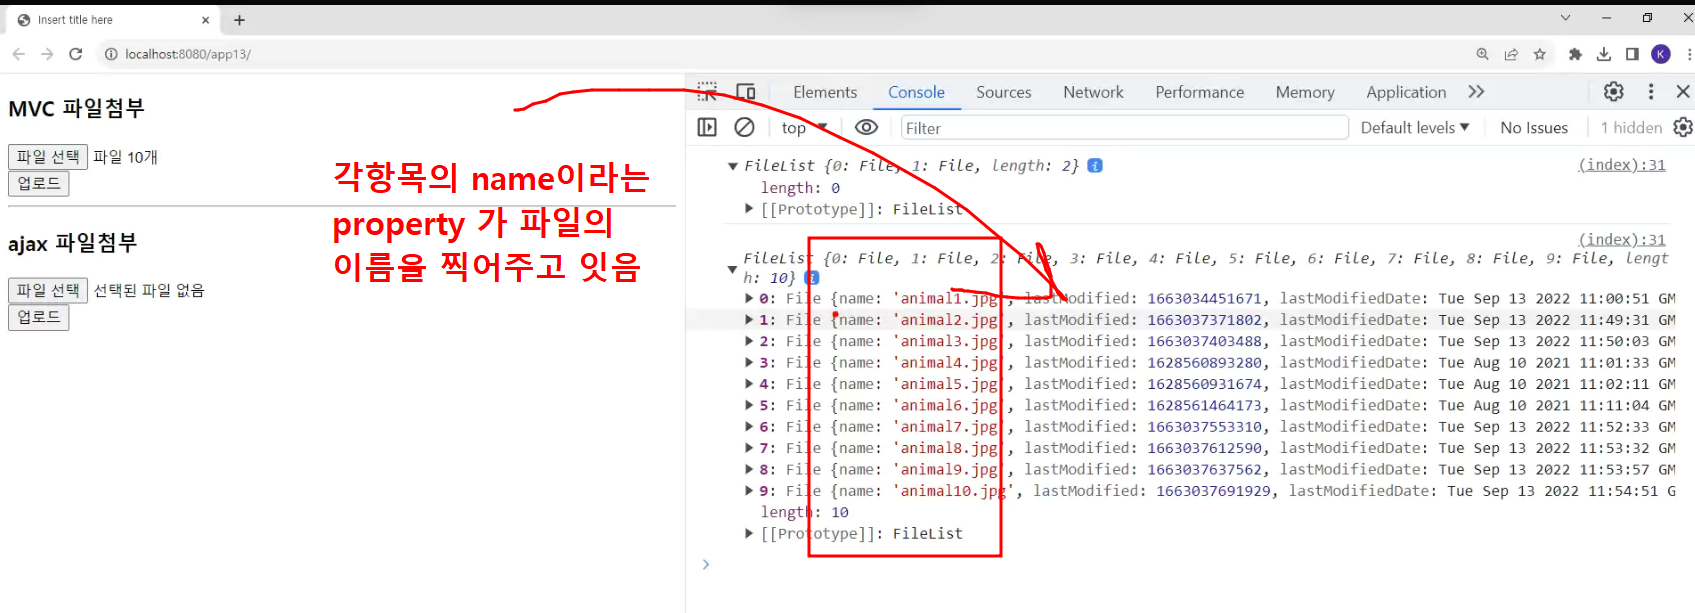Expand [[Prototype]] under second FileList
Screen dimensions: 1695x613
[749, 534]
